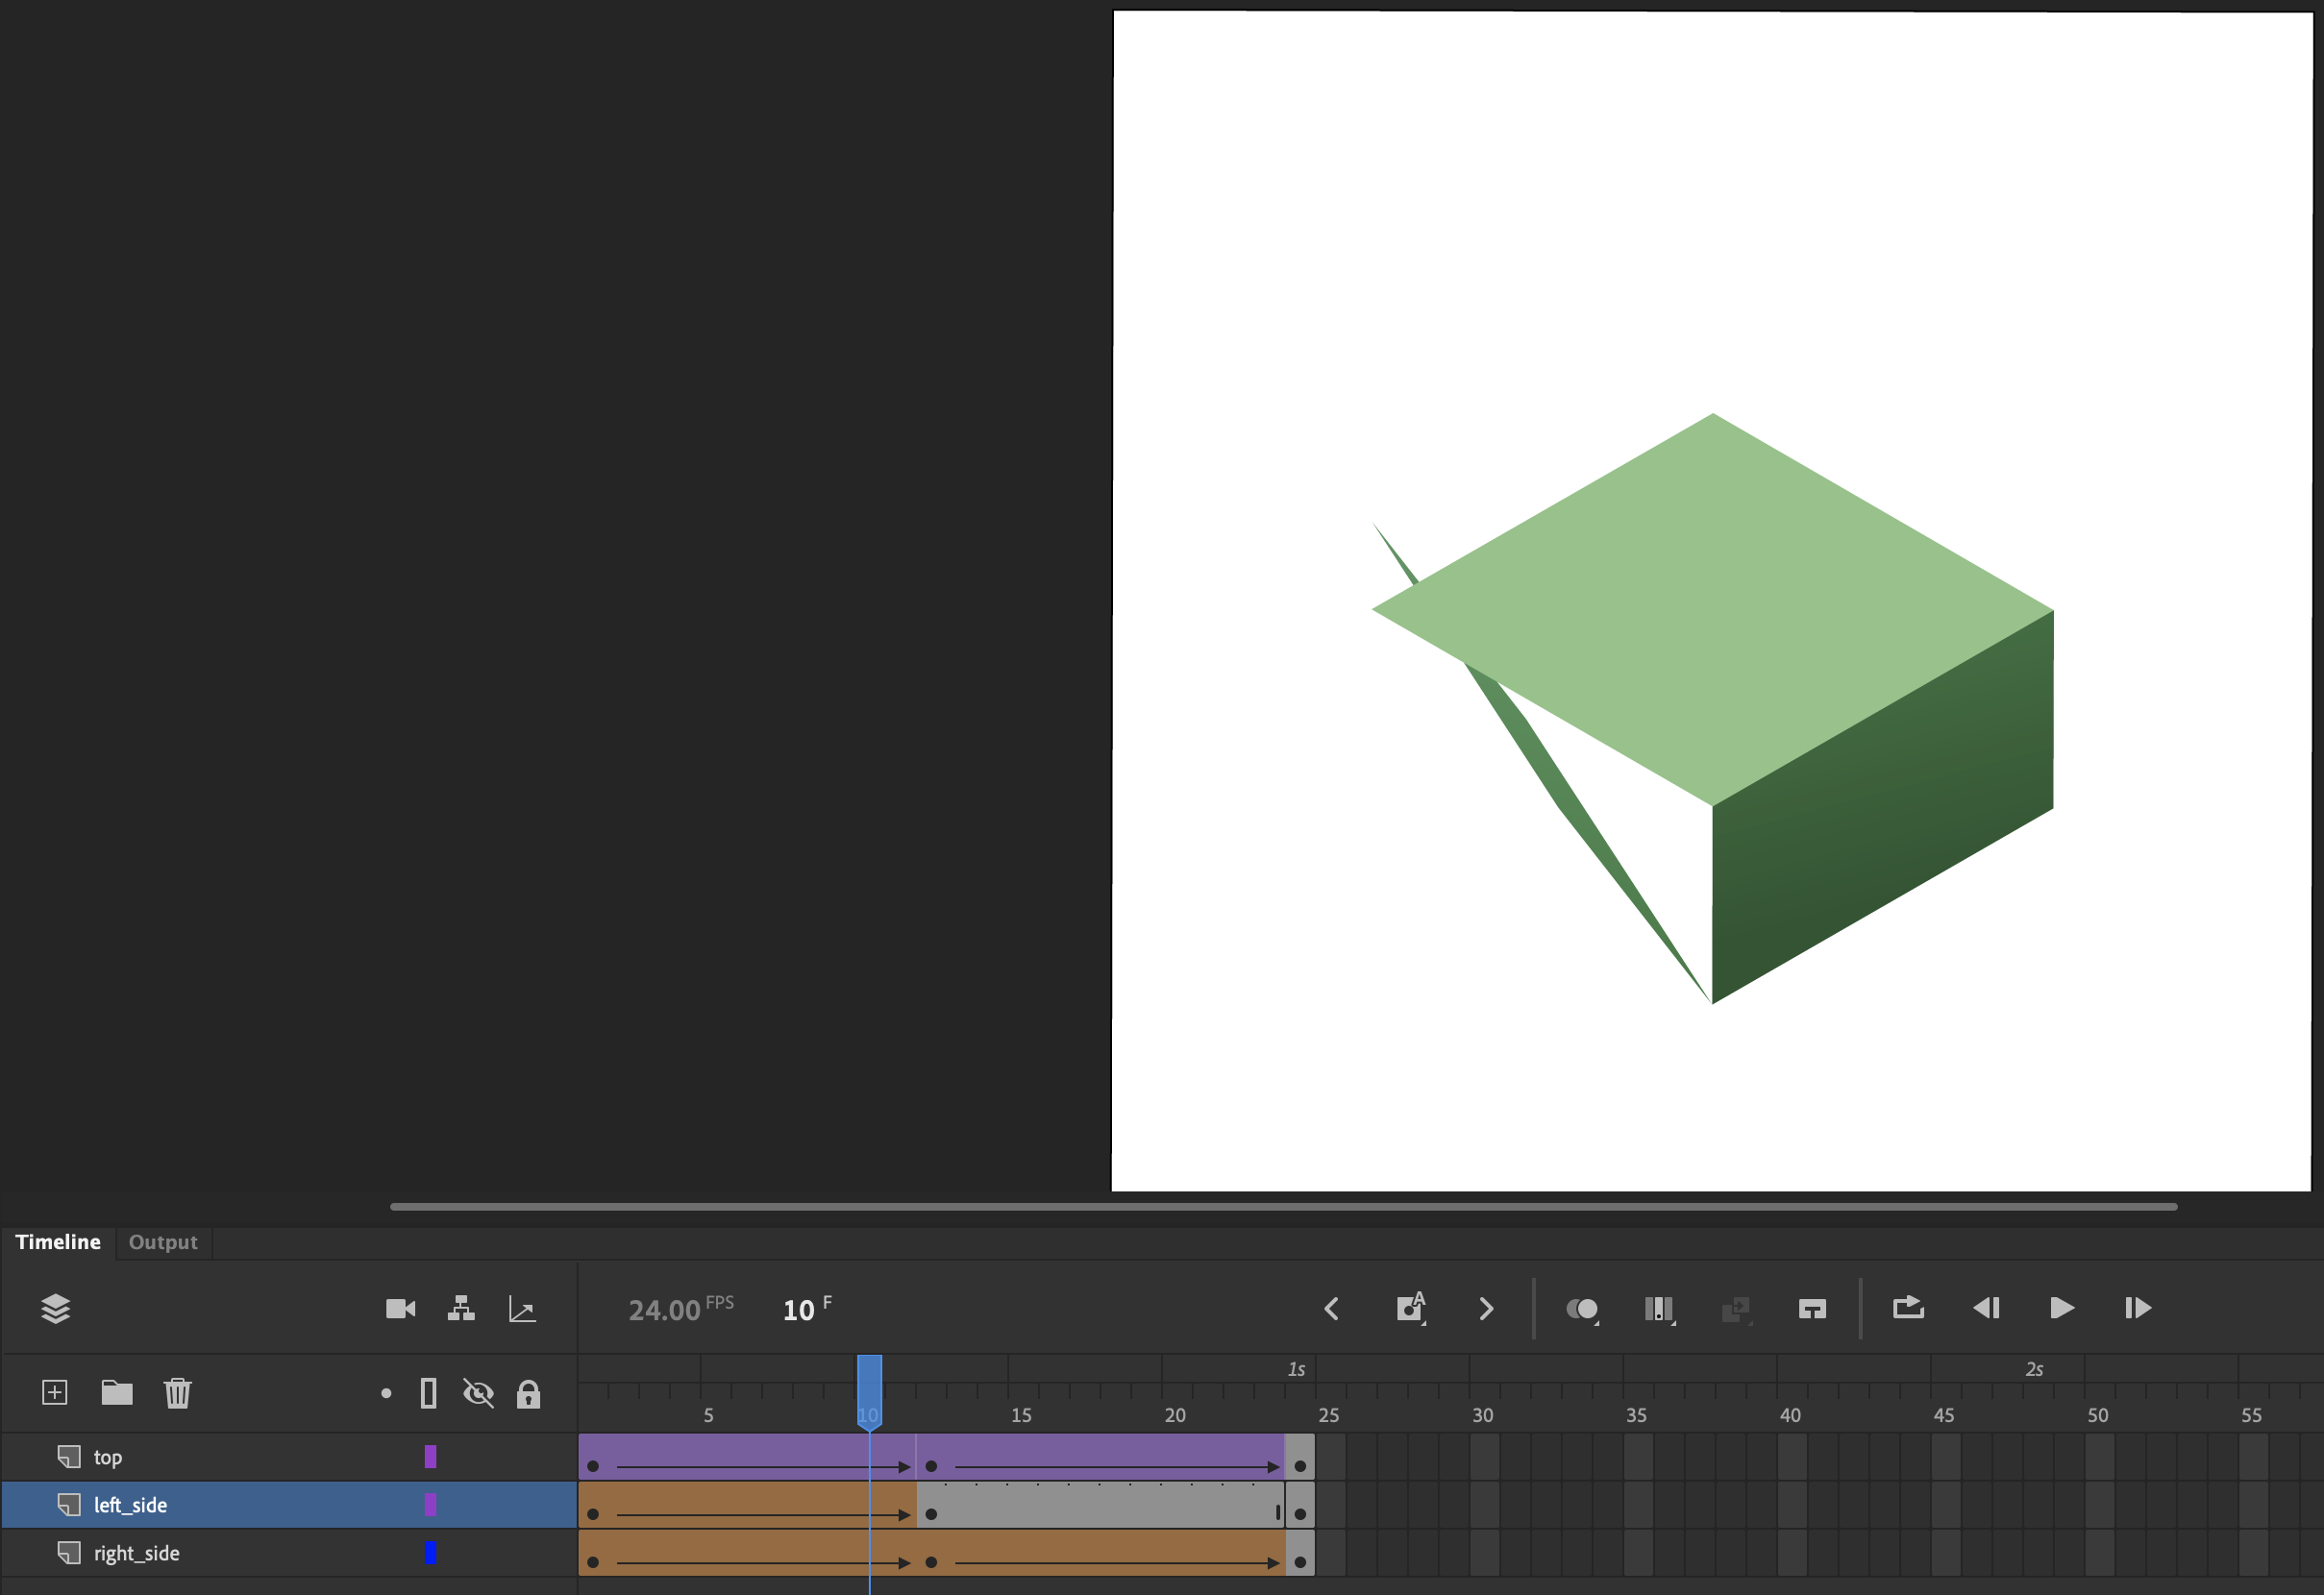Delete the selected left_side layer
This screenshot has width=2324, height=1595.
(178, 1393)
